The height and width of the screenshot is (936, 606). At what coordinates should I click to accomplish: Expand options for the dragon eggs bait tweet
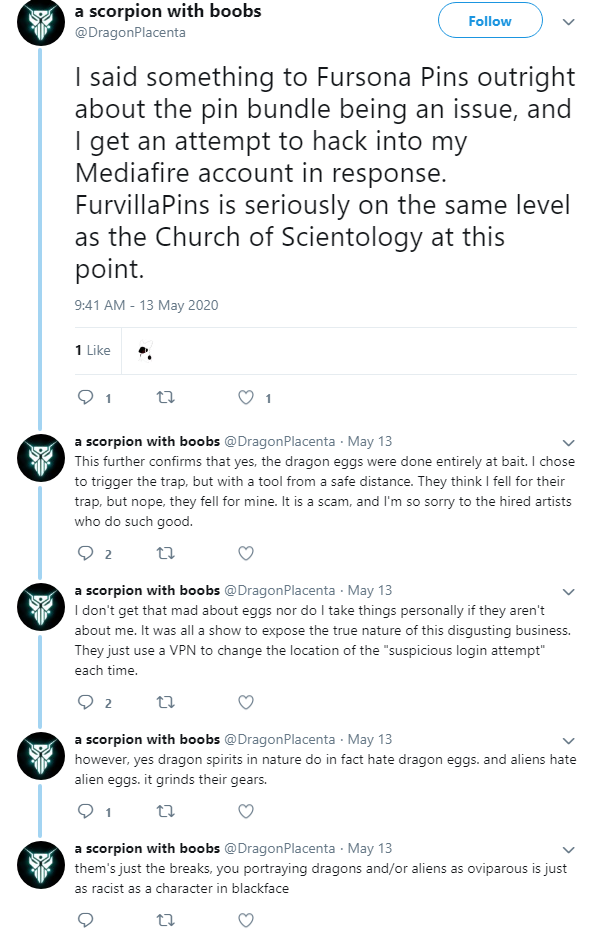tap(568, 442)
